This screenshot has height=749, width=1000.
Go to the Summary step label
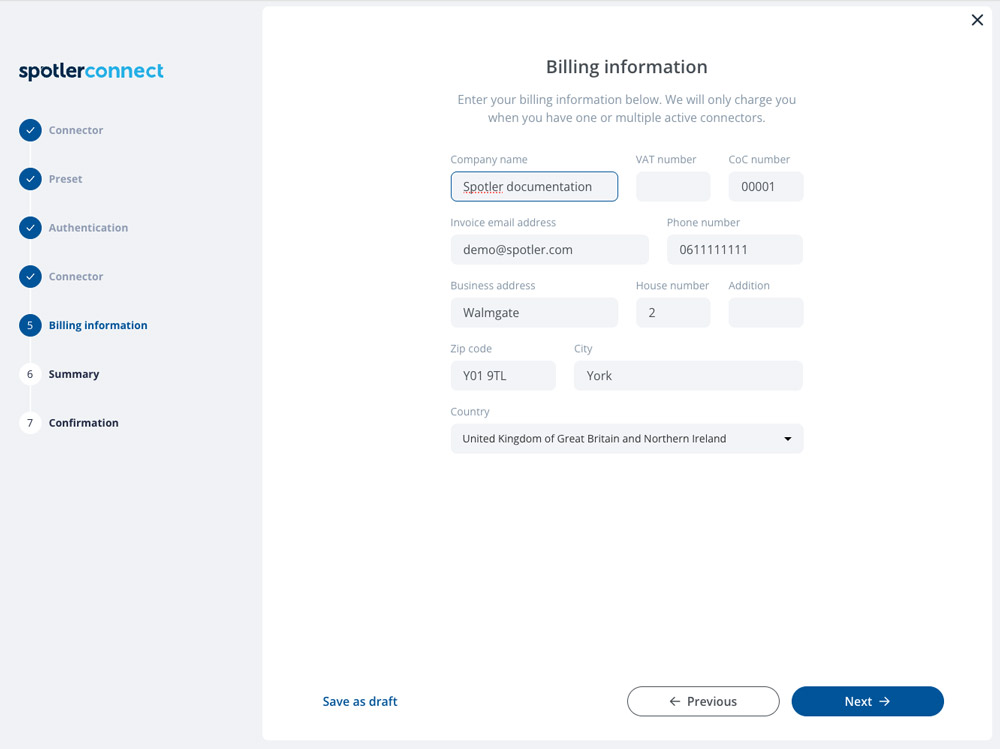pyautogui.click(x=74, y=374)
